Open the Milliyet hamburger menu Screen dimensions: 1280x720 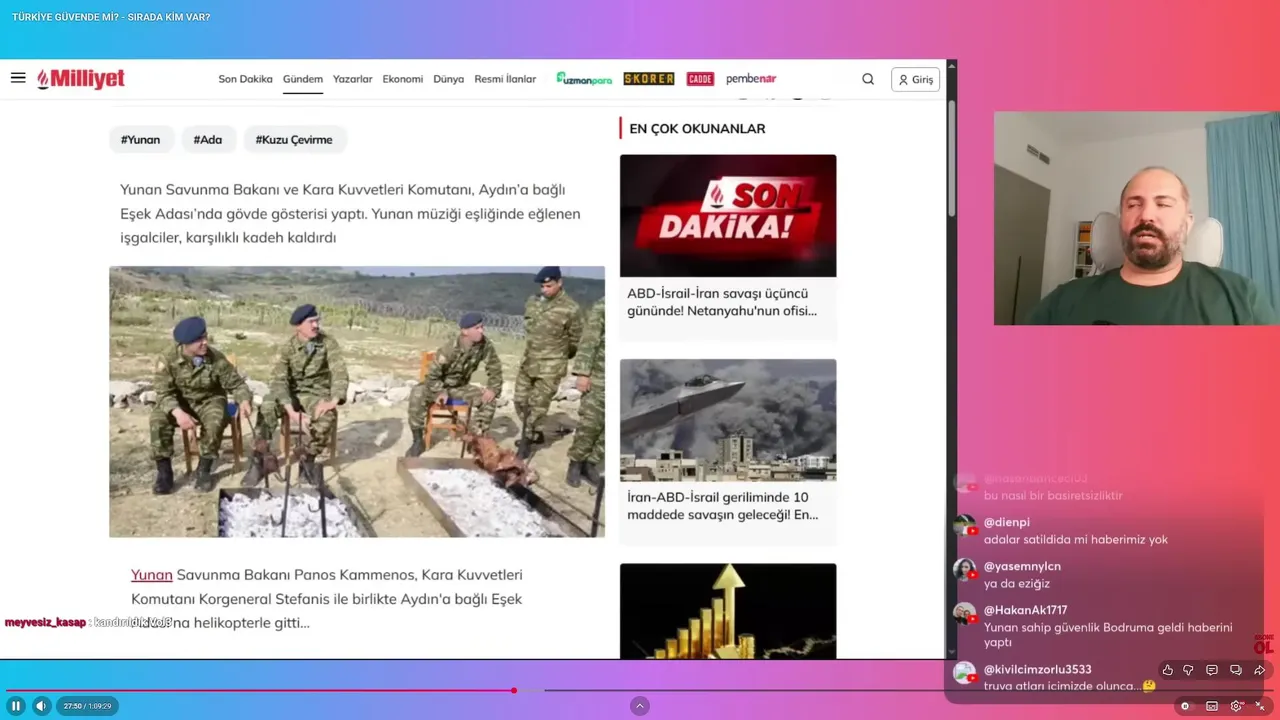(x=18, y=78)
